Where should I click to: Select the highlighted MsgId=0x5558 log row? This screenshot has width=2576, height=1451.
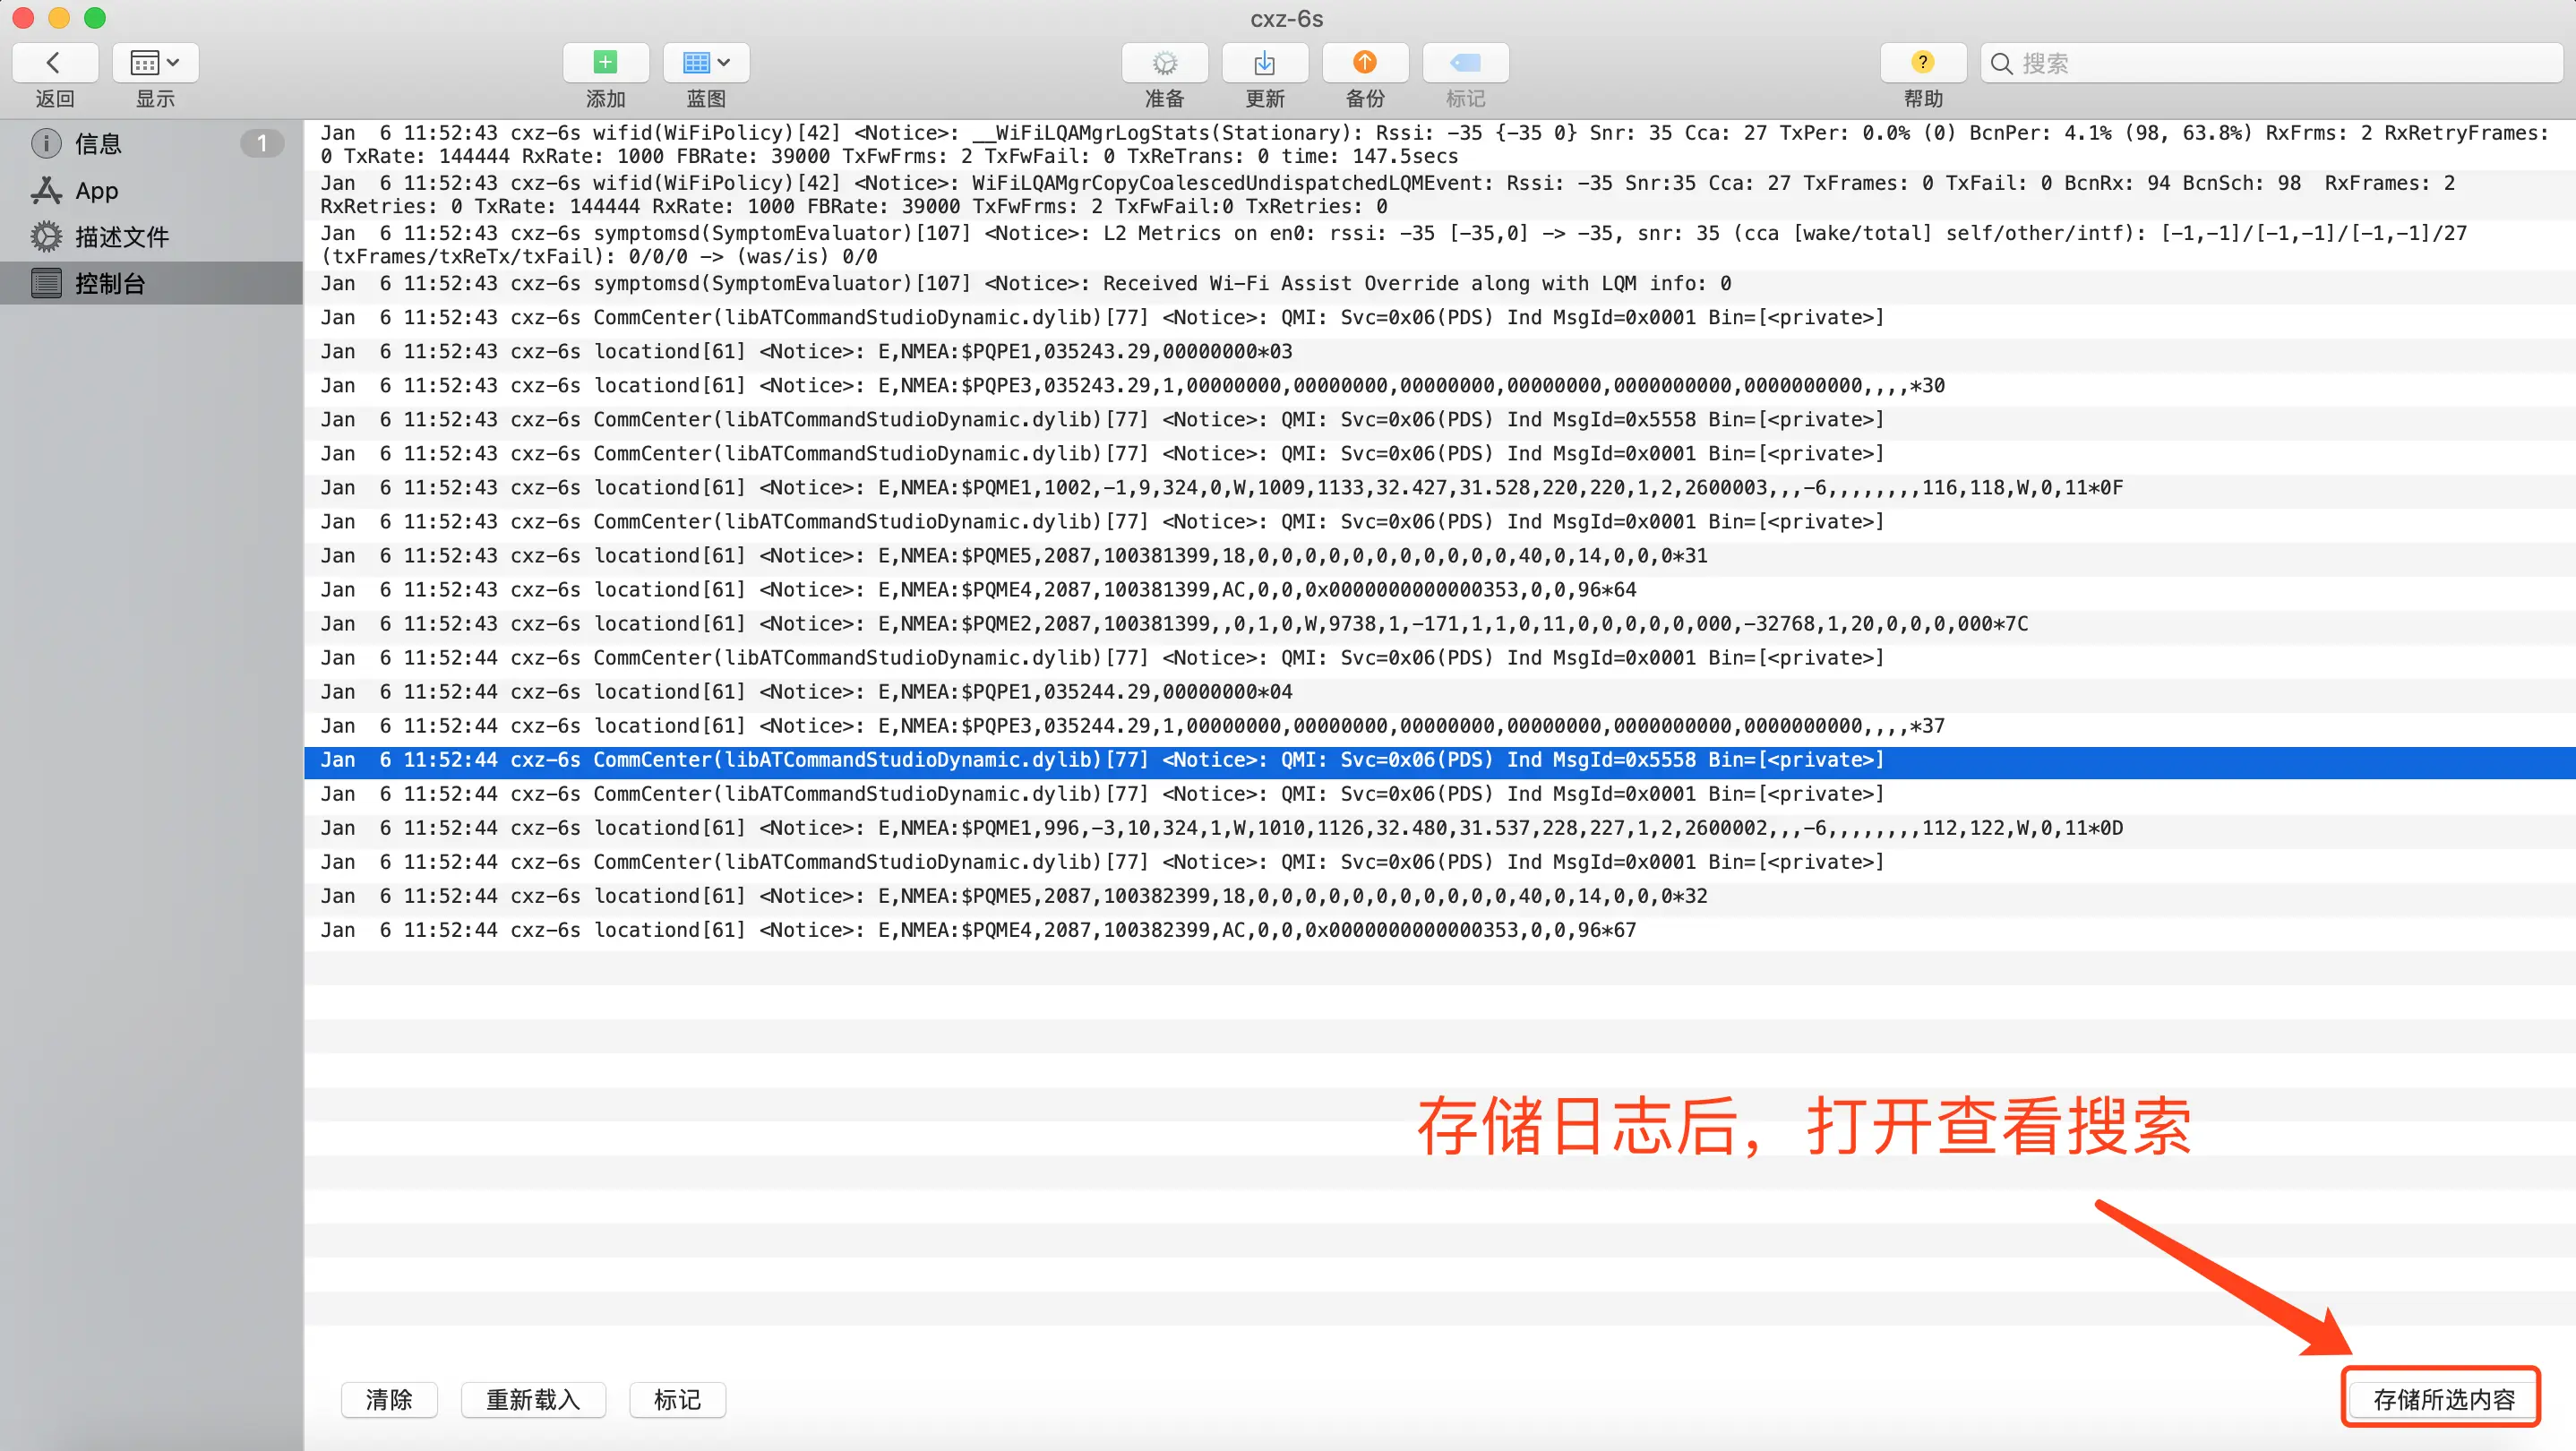pos(1100,760)
